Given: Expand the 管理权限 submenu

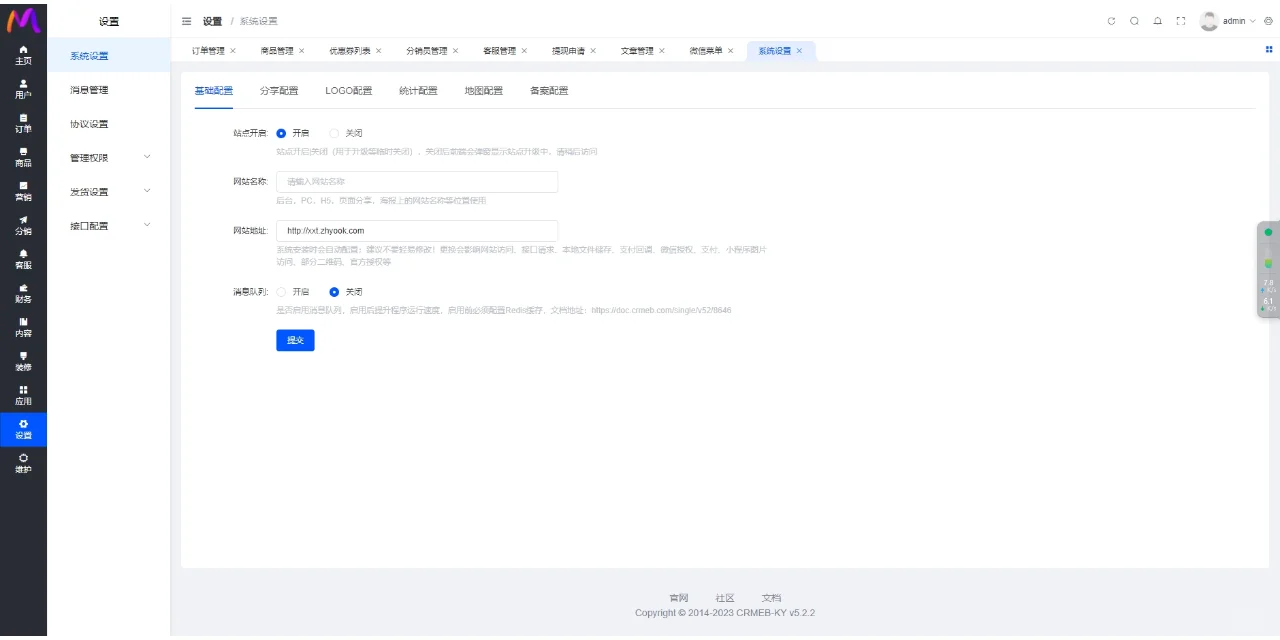Looking at the screenshot, I should [108, 158].
